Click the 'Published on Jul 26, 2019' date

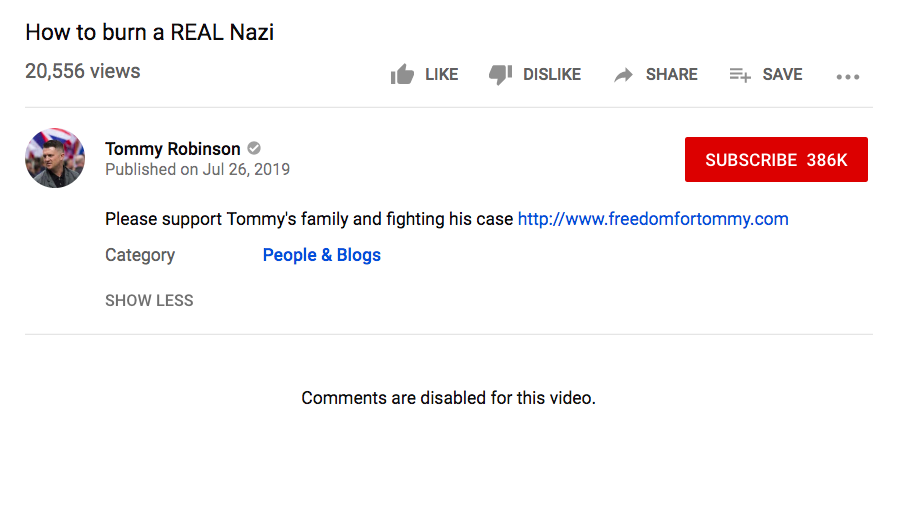pyautogui.click(x=197, y=170)
